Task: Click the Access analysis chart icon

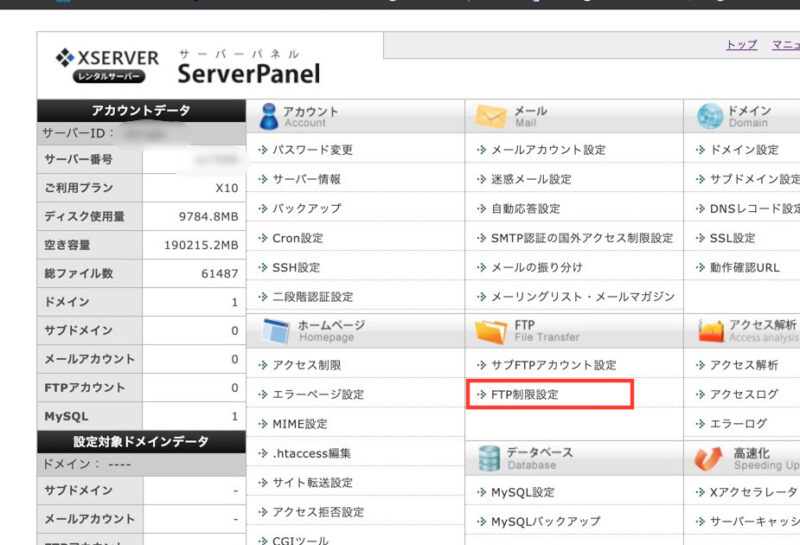Action: [710, 331]
